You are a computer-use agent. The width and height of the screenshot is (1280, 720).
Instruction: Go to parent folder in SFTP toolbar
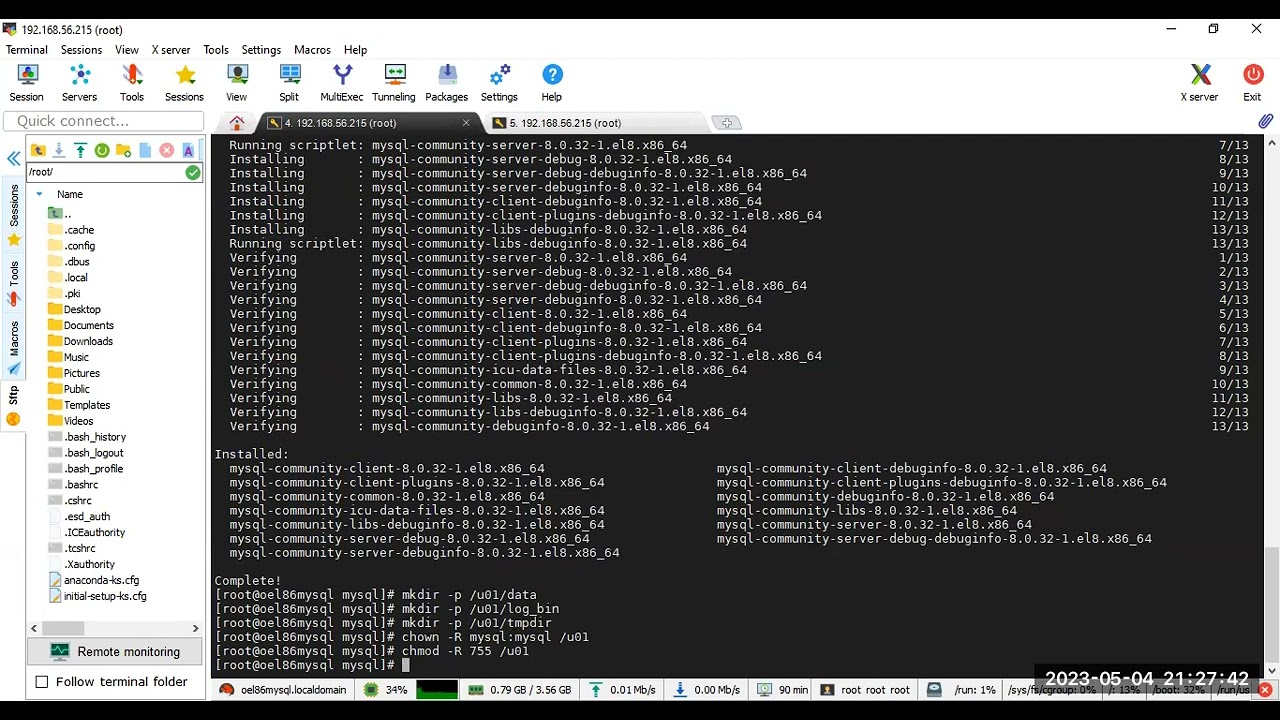[x=38, y=150]
